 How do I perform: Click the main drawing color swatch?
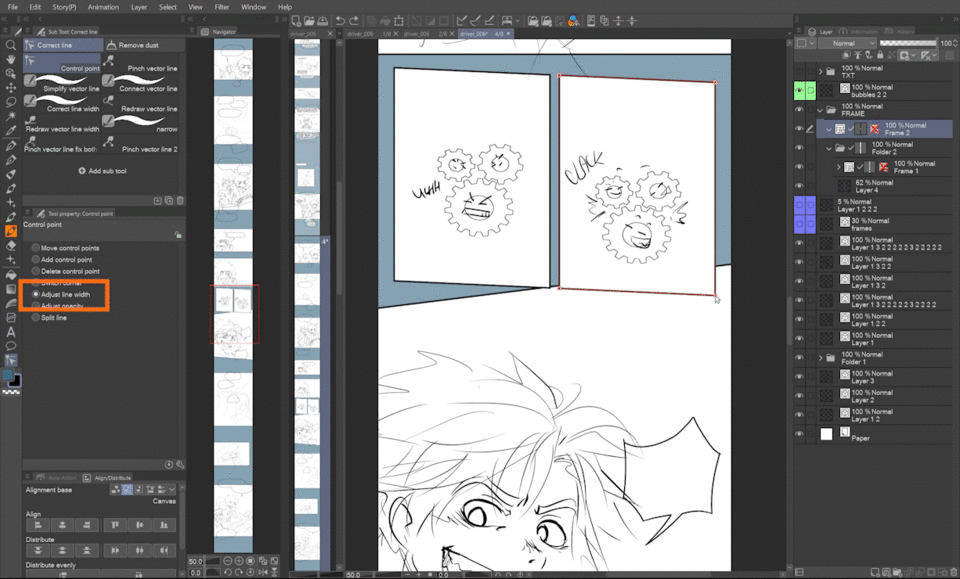(7, 375)
